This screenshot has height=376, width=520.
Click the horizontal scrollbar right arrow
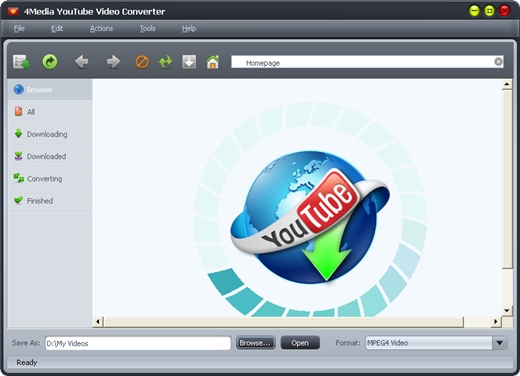tap(496, 322)
